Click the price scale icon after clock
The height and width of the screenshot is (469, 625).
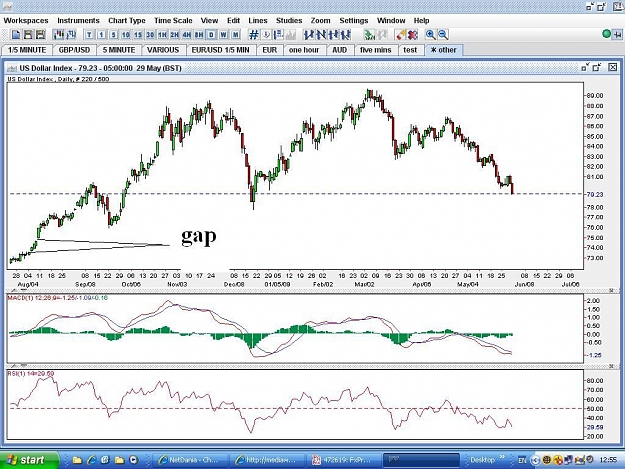coord(279,35)
